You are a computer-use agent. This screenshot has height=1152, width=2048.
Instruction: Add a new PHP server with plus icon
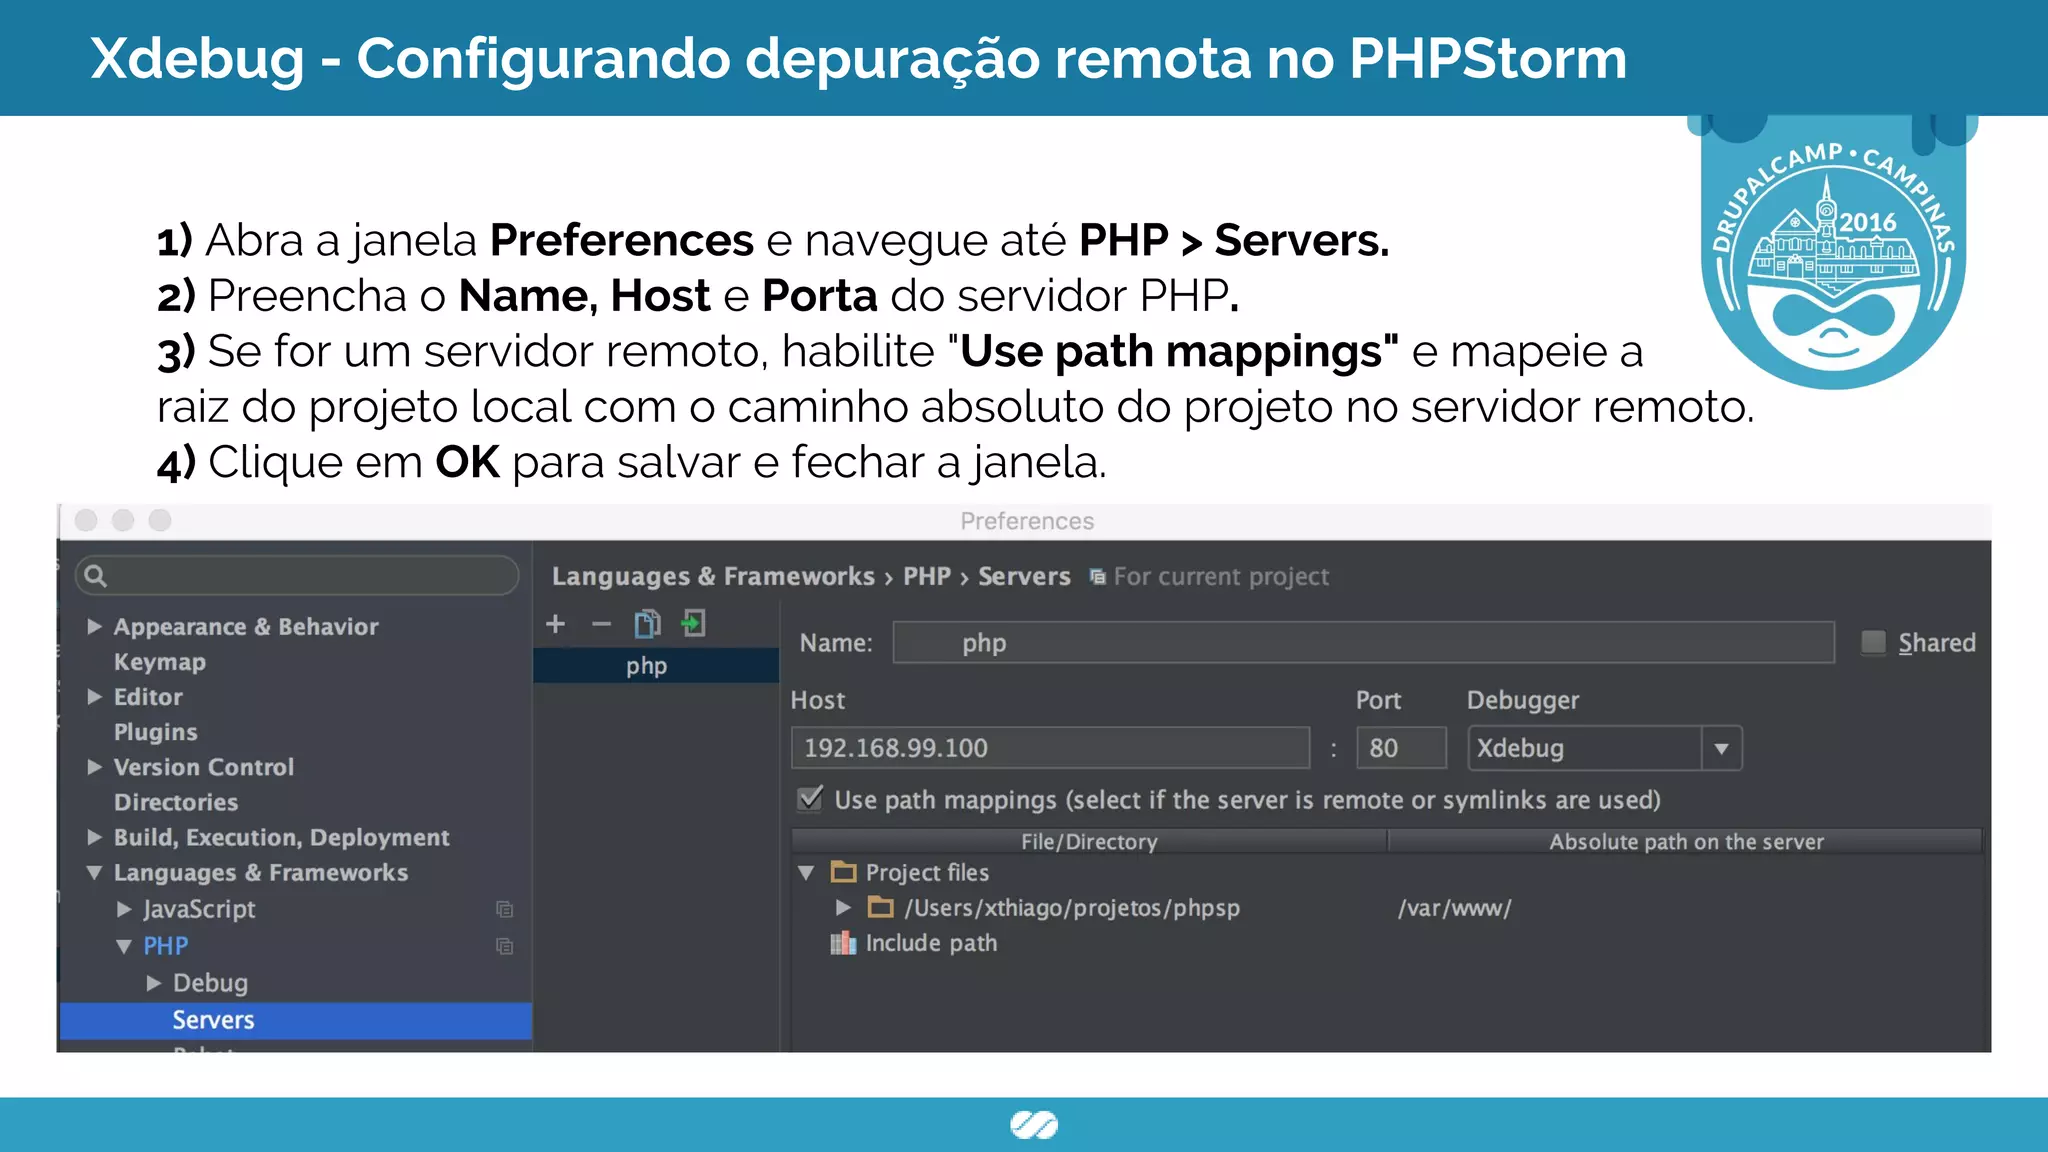point(556,624)
